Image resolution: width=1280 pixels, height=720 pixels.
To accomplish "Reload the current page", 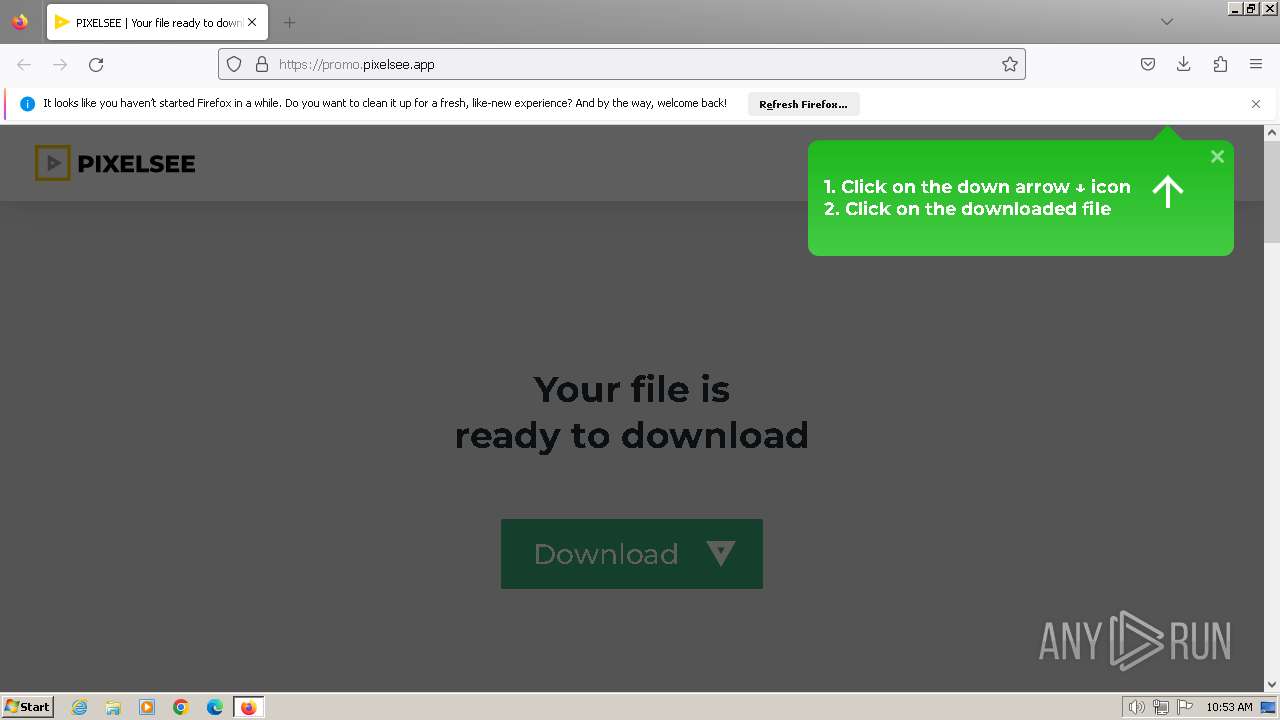I will tap(96, 64).
